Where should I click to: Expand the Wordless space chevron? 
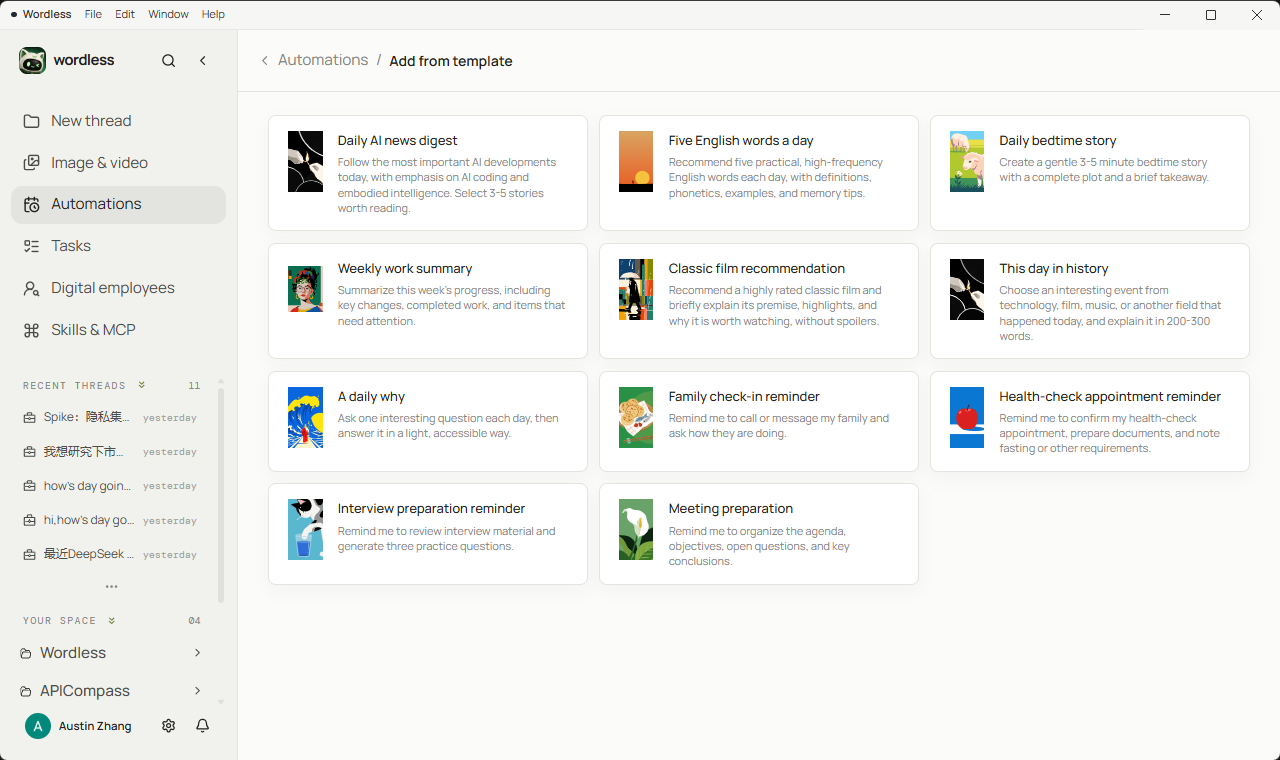point(198,653)
